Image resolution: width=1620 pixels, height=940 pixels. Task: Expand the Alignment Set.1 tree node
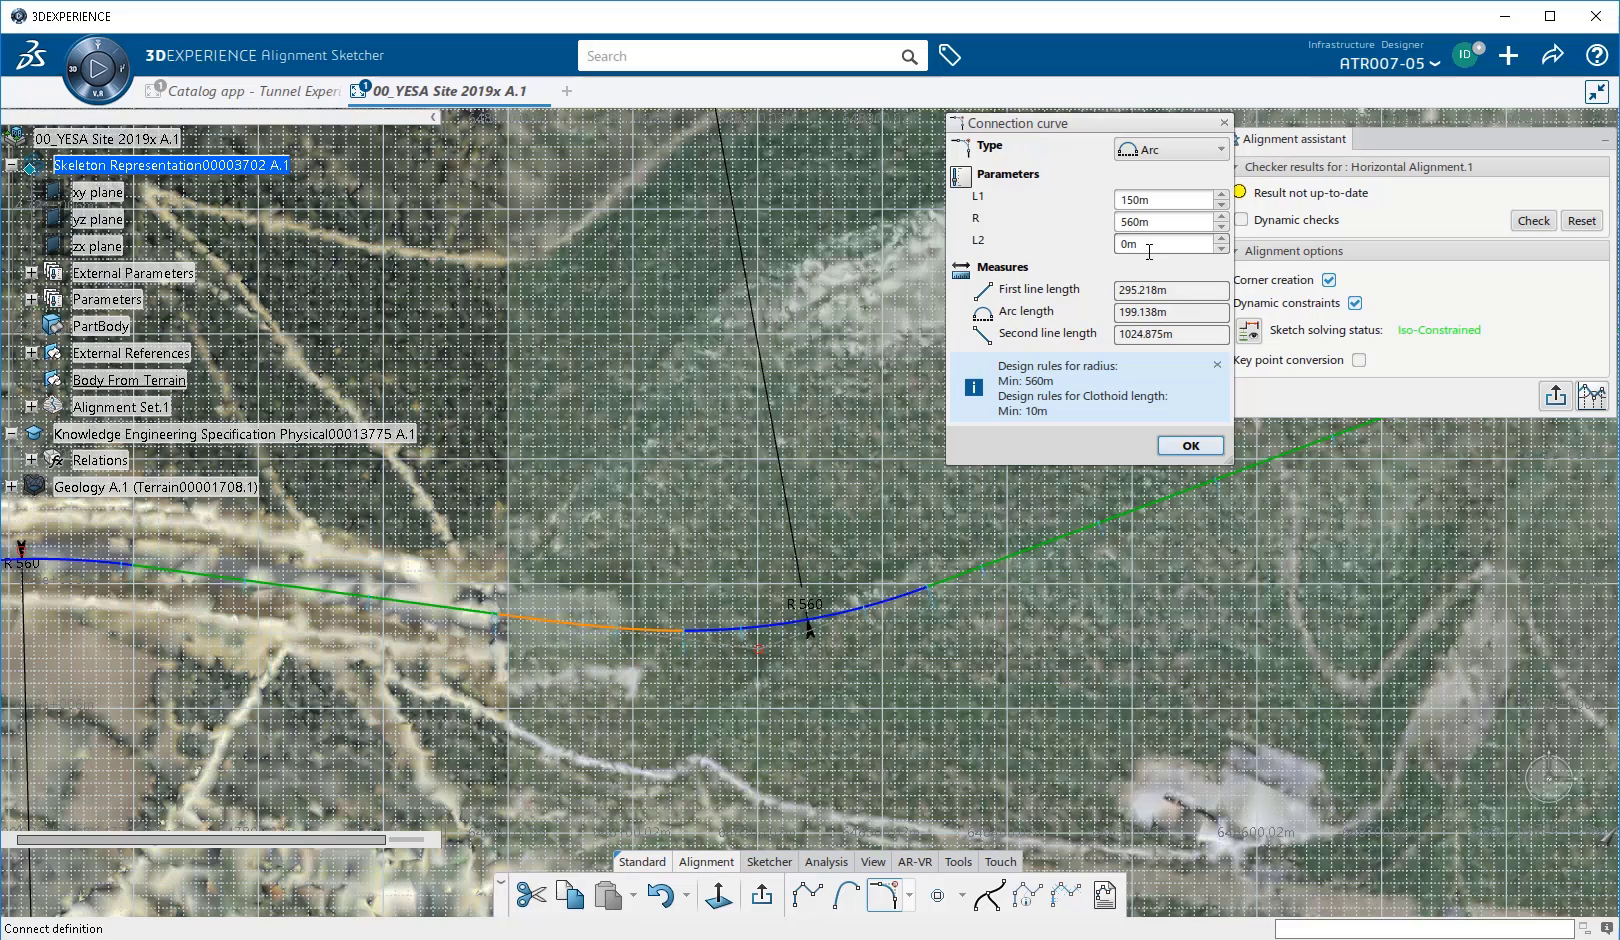coord(31,407)
